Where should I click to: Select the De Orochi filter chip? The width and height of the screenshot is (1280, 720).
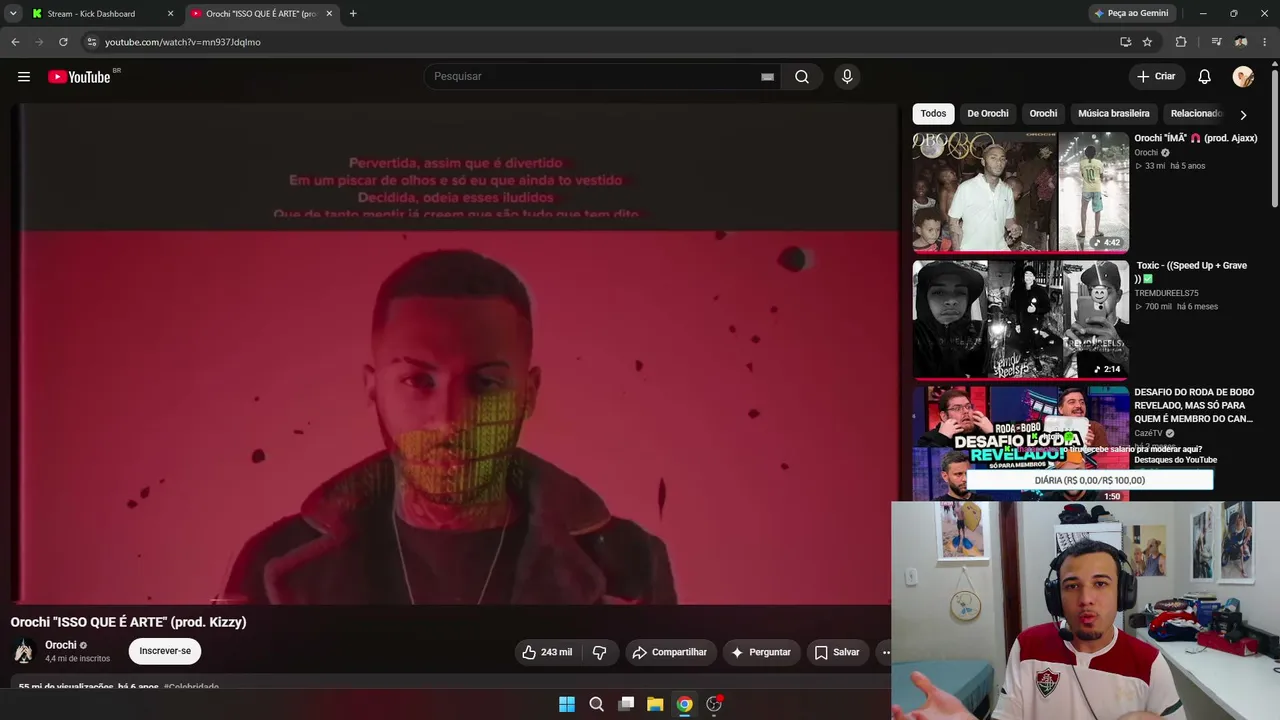point(988,114)
